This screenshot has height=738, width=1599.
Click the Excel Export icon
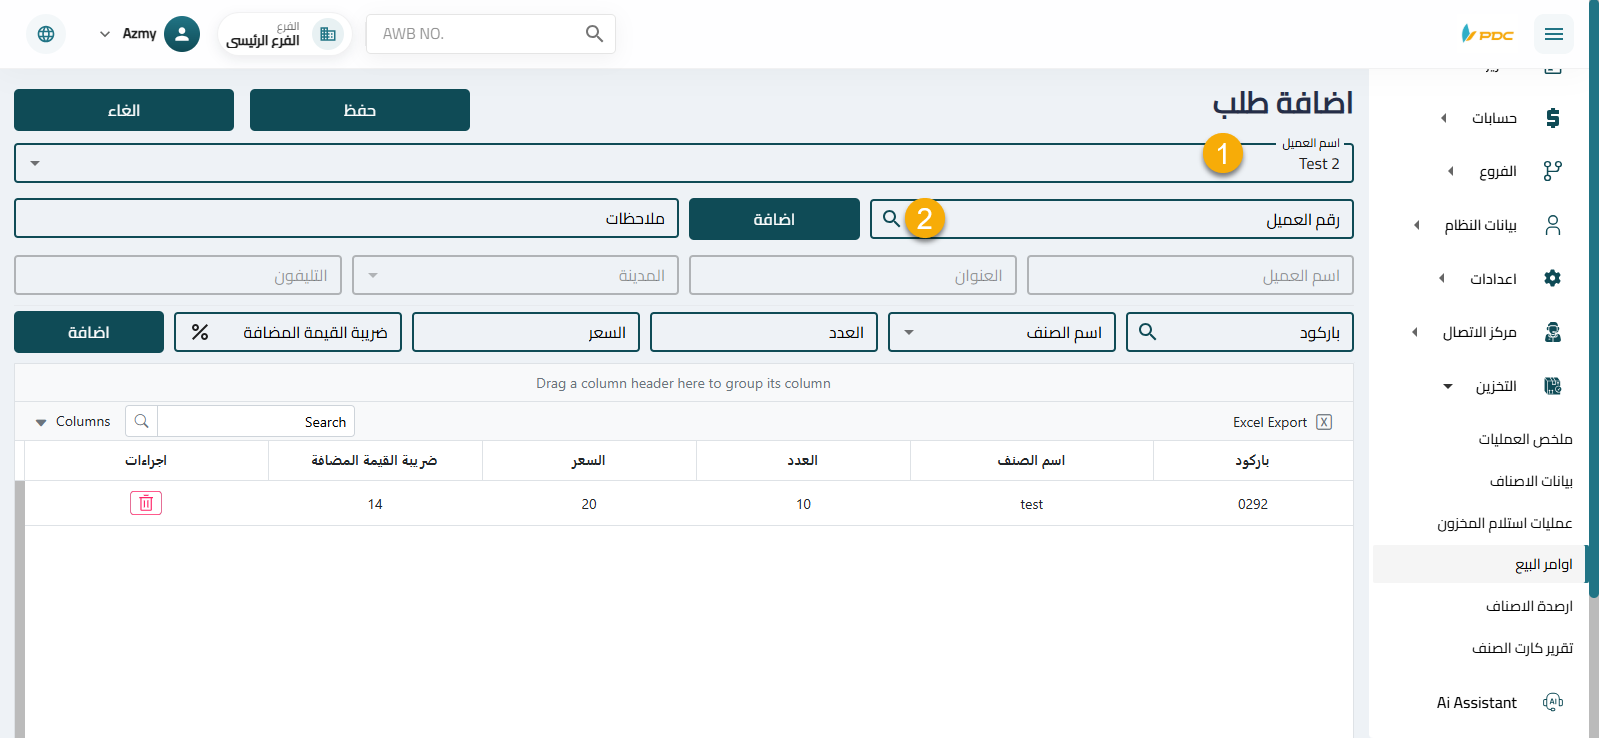click(1324, 422)
